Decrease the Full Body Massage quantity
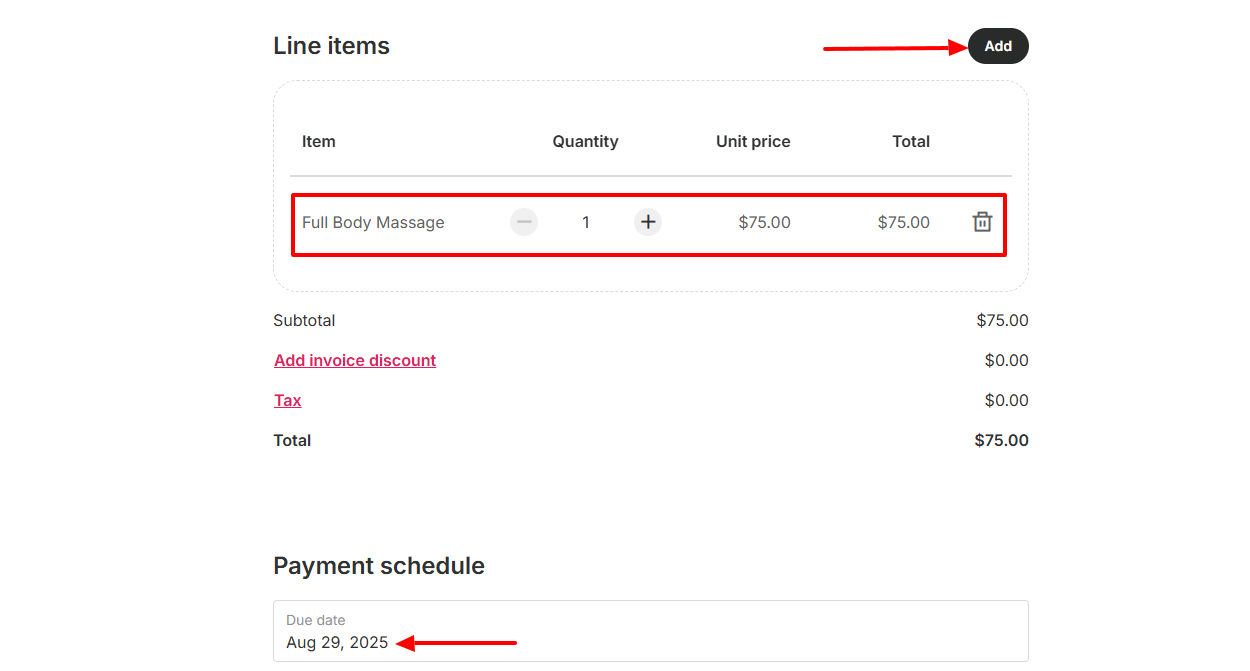The width and height of the screenshot is (1250, 671). 524,222
